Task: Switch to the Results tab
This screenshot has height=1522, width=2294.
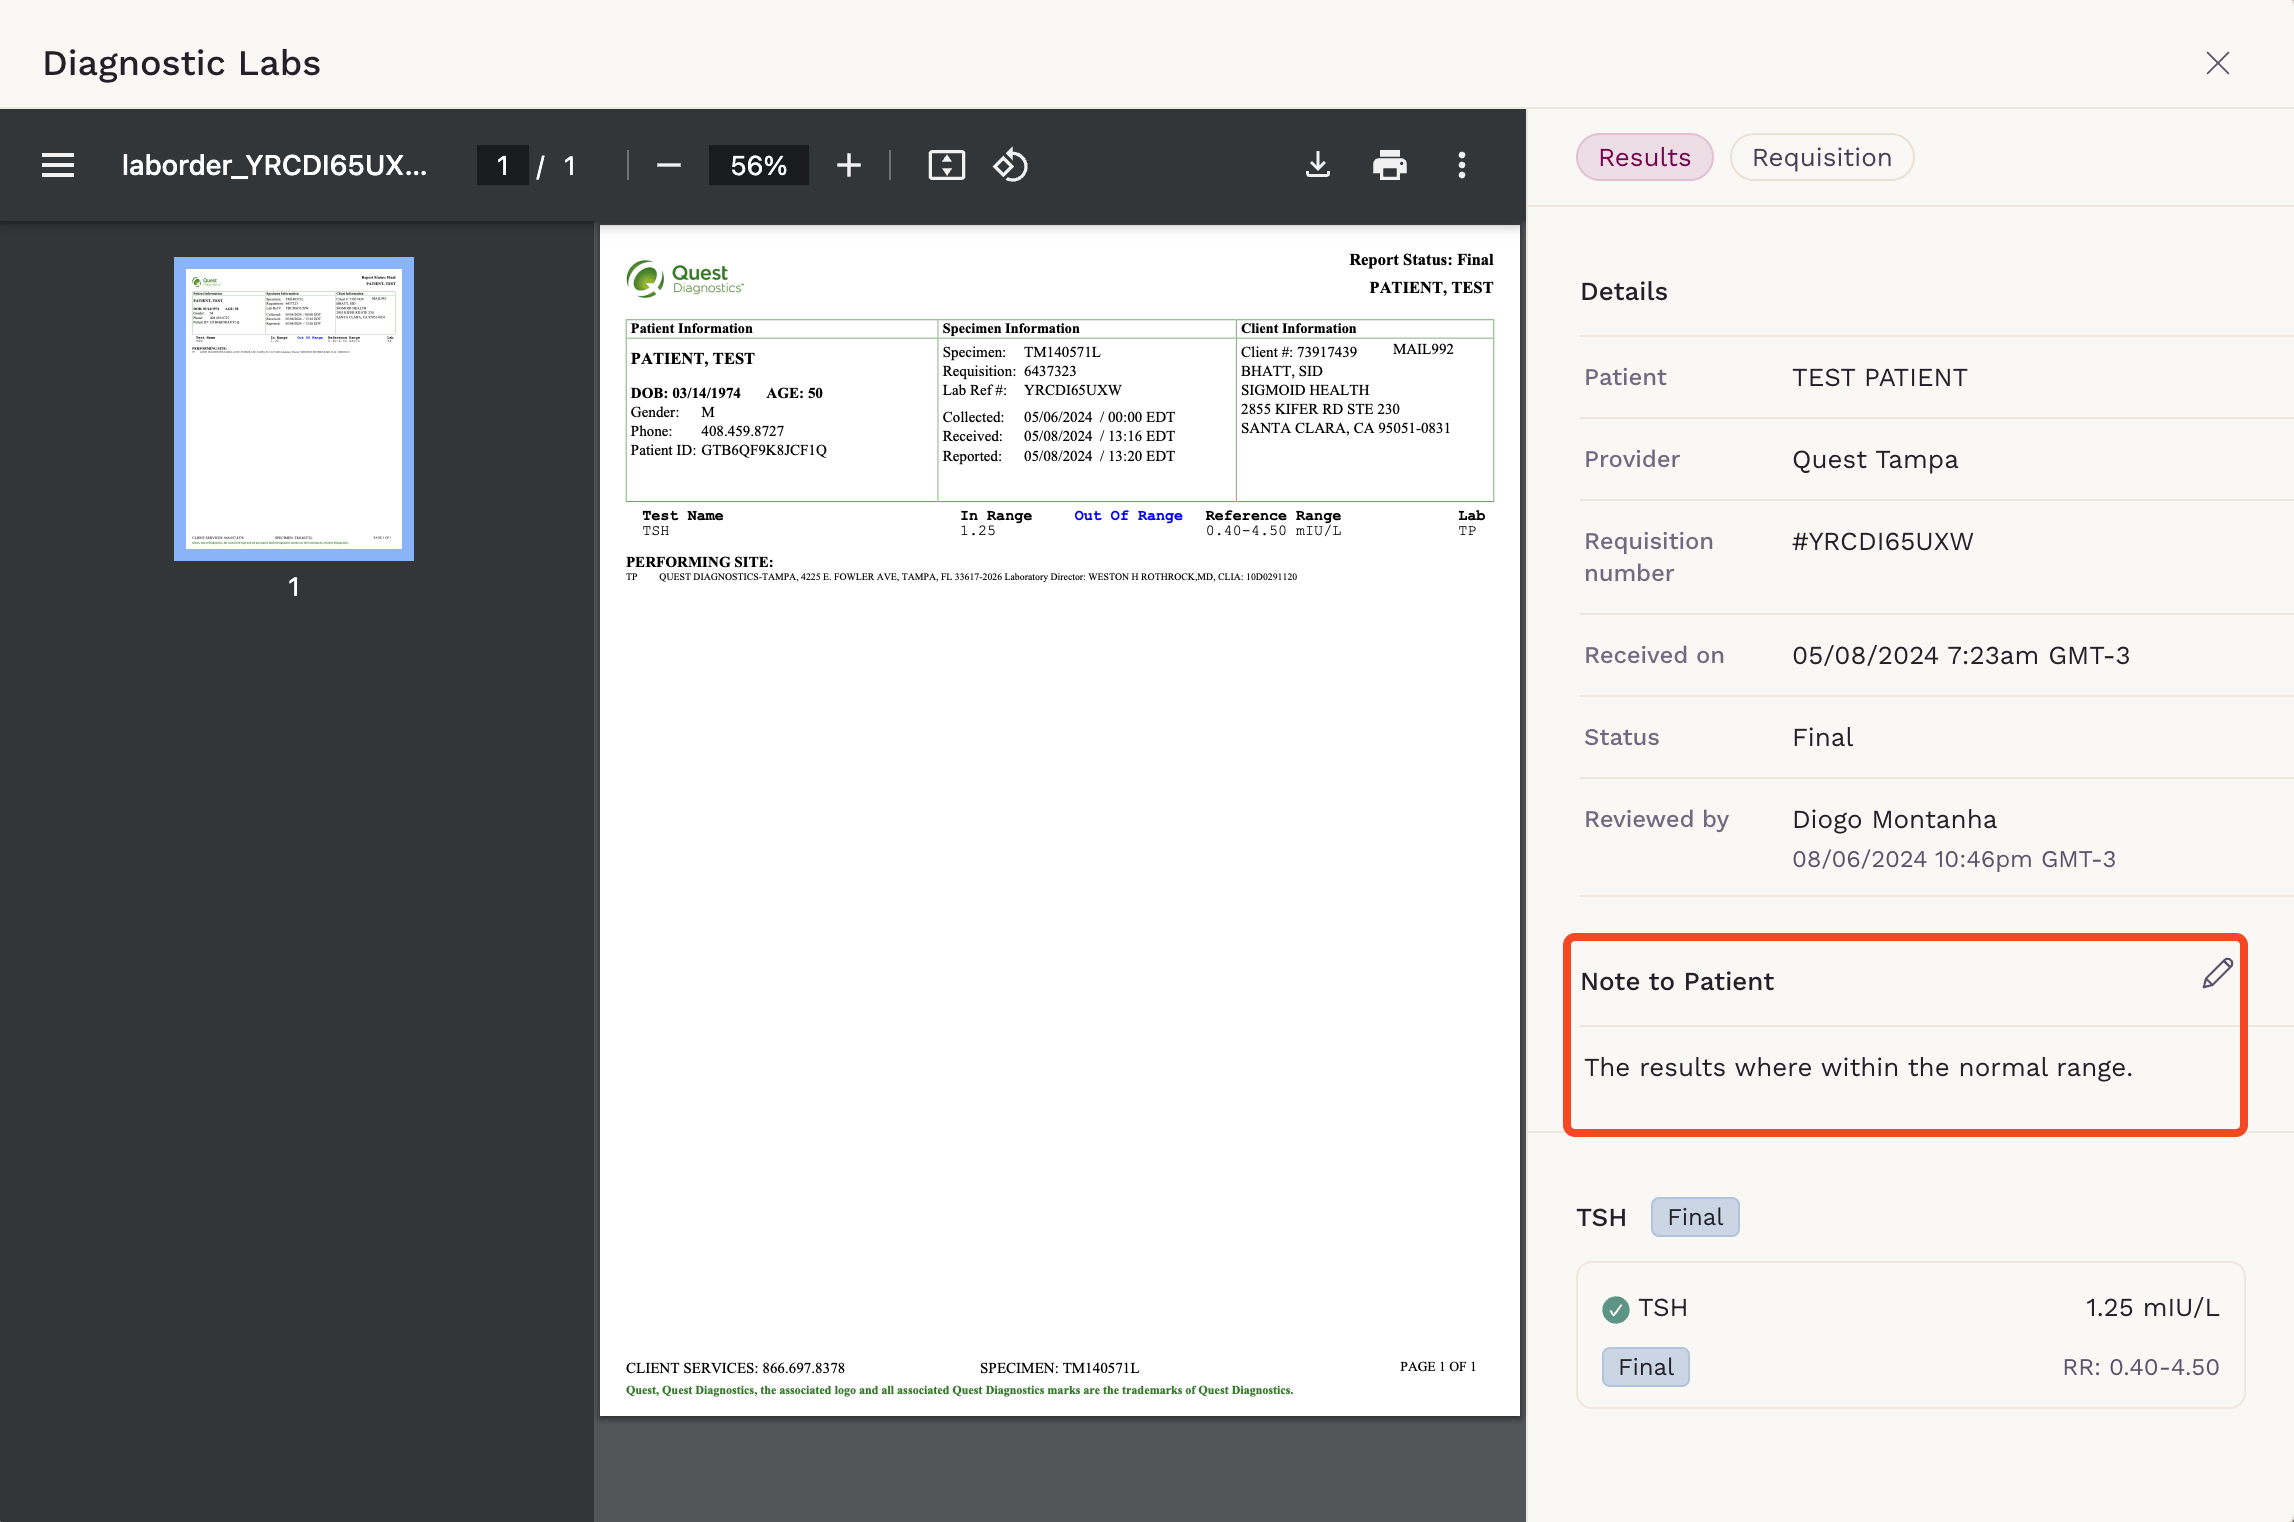Action: click(1644, 157)
